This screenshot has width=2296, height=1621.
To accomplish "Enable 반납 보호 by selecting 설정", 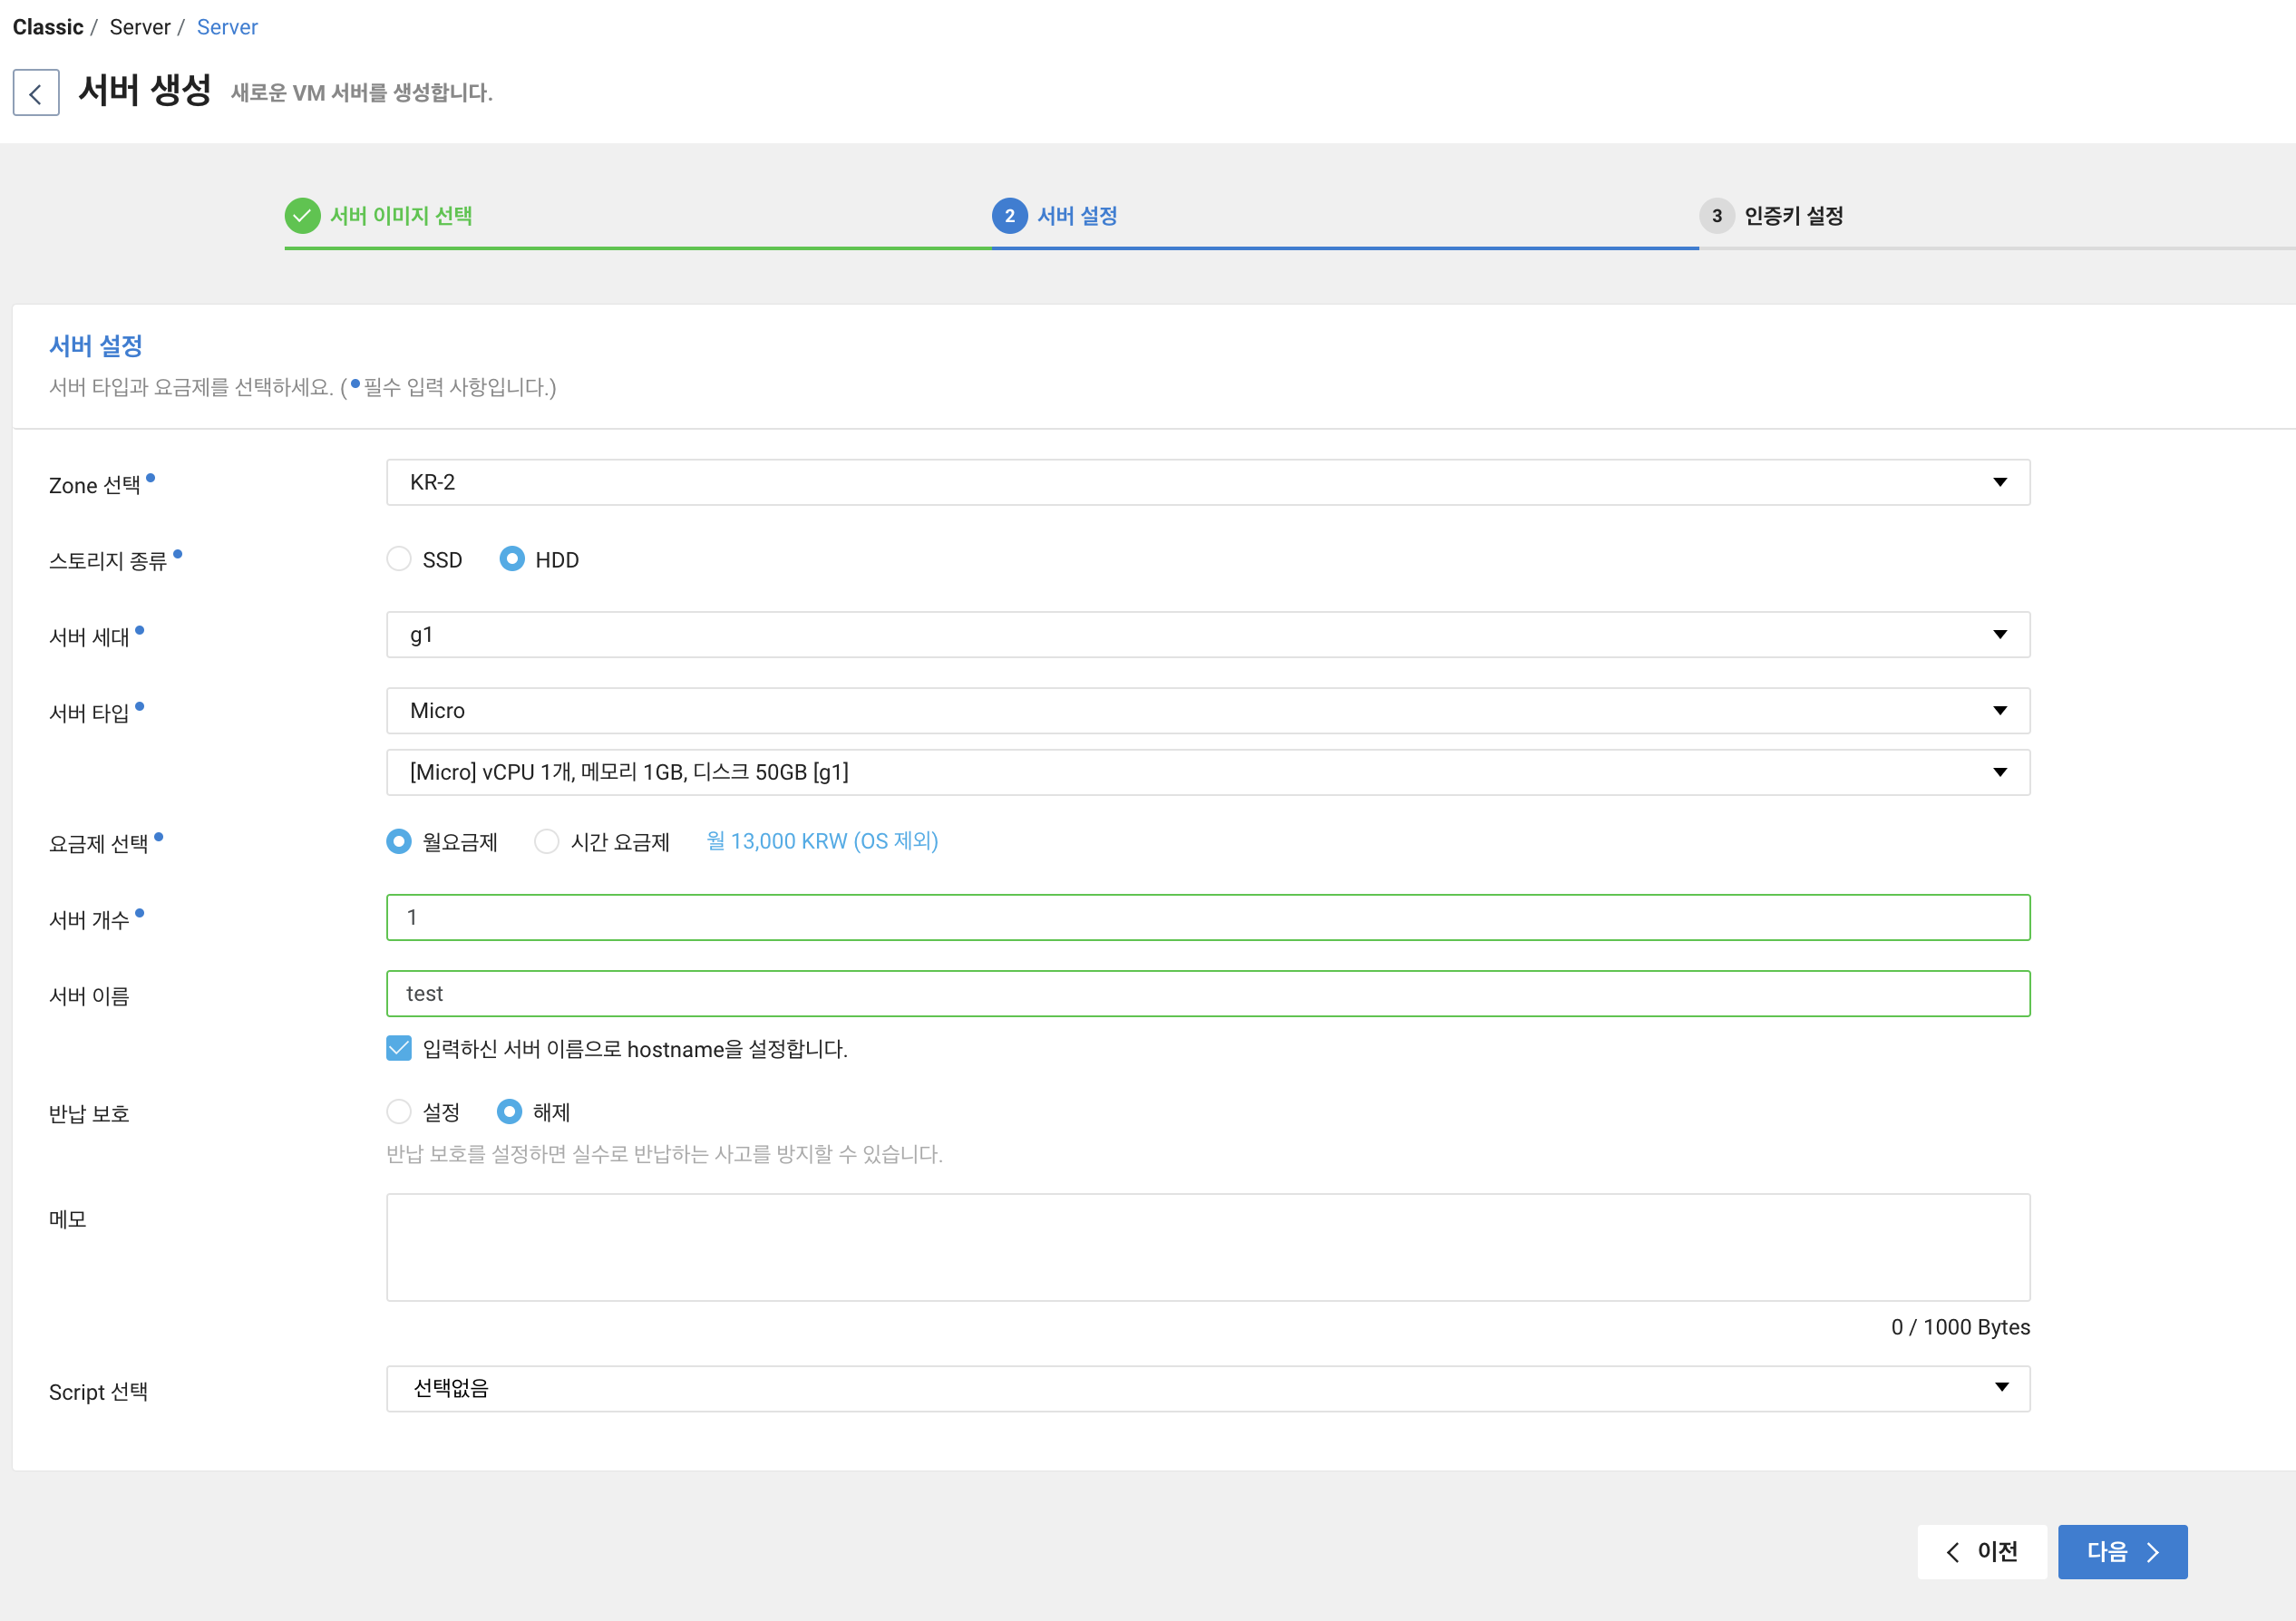I will 399,1112.
